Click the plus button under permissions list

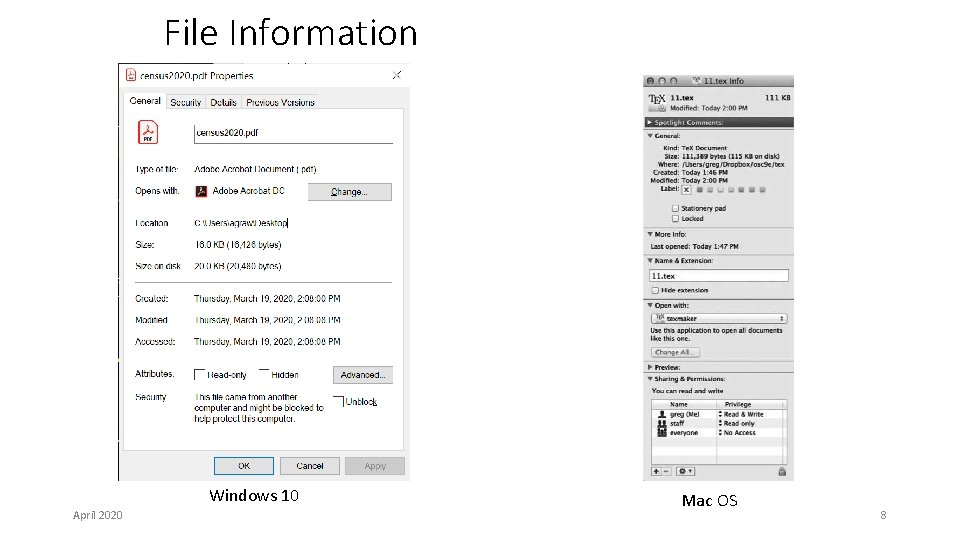point(656,471)
